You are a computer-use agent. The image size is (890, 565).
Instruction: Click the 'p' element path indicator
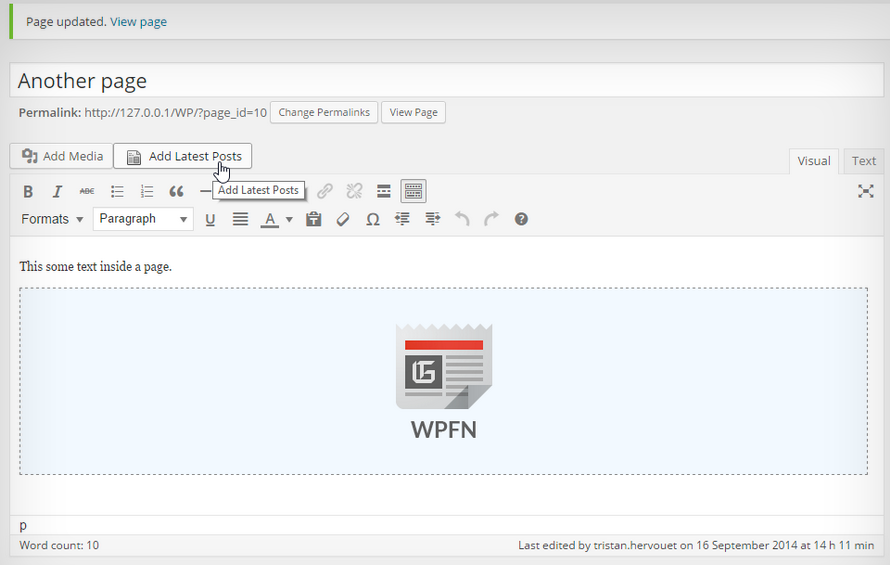click(x=23, y=525)
